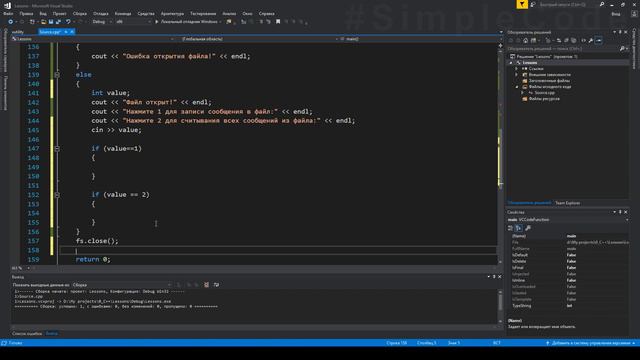
Task: Expand the Ссылки node
Action: click(x=516, y=69)
